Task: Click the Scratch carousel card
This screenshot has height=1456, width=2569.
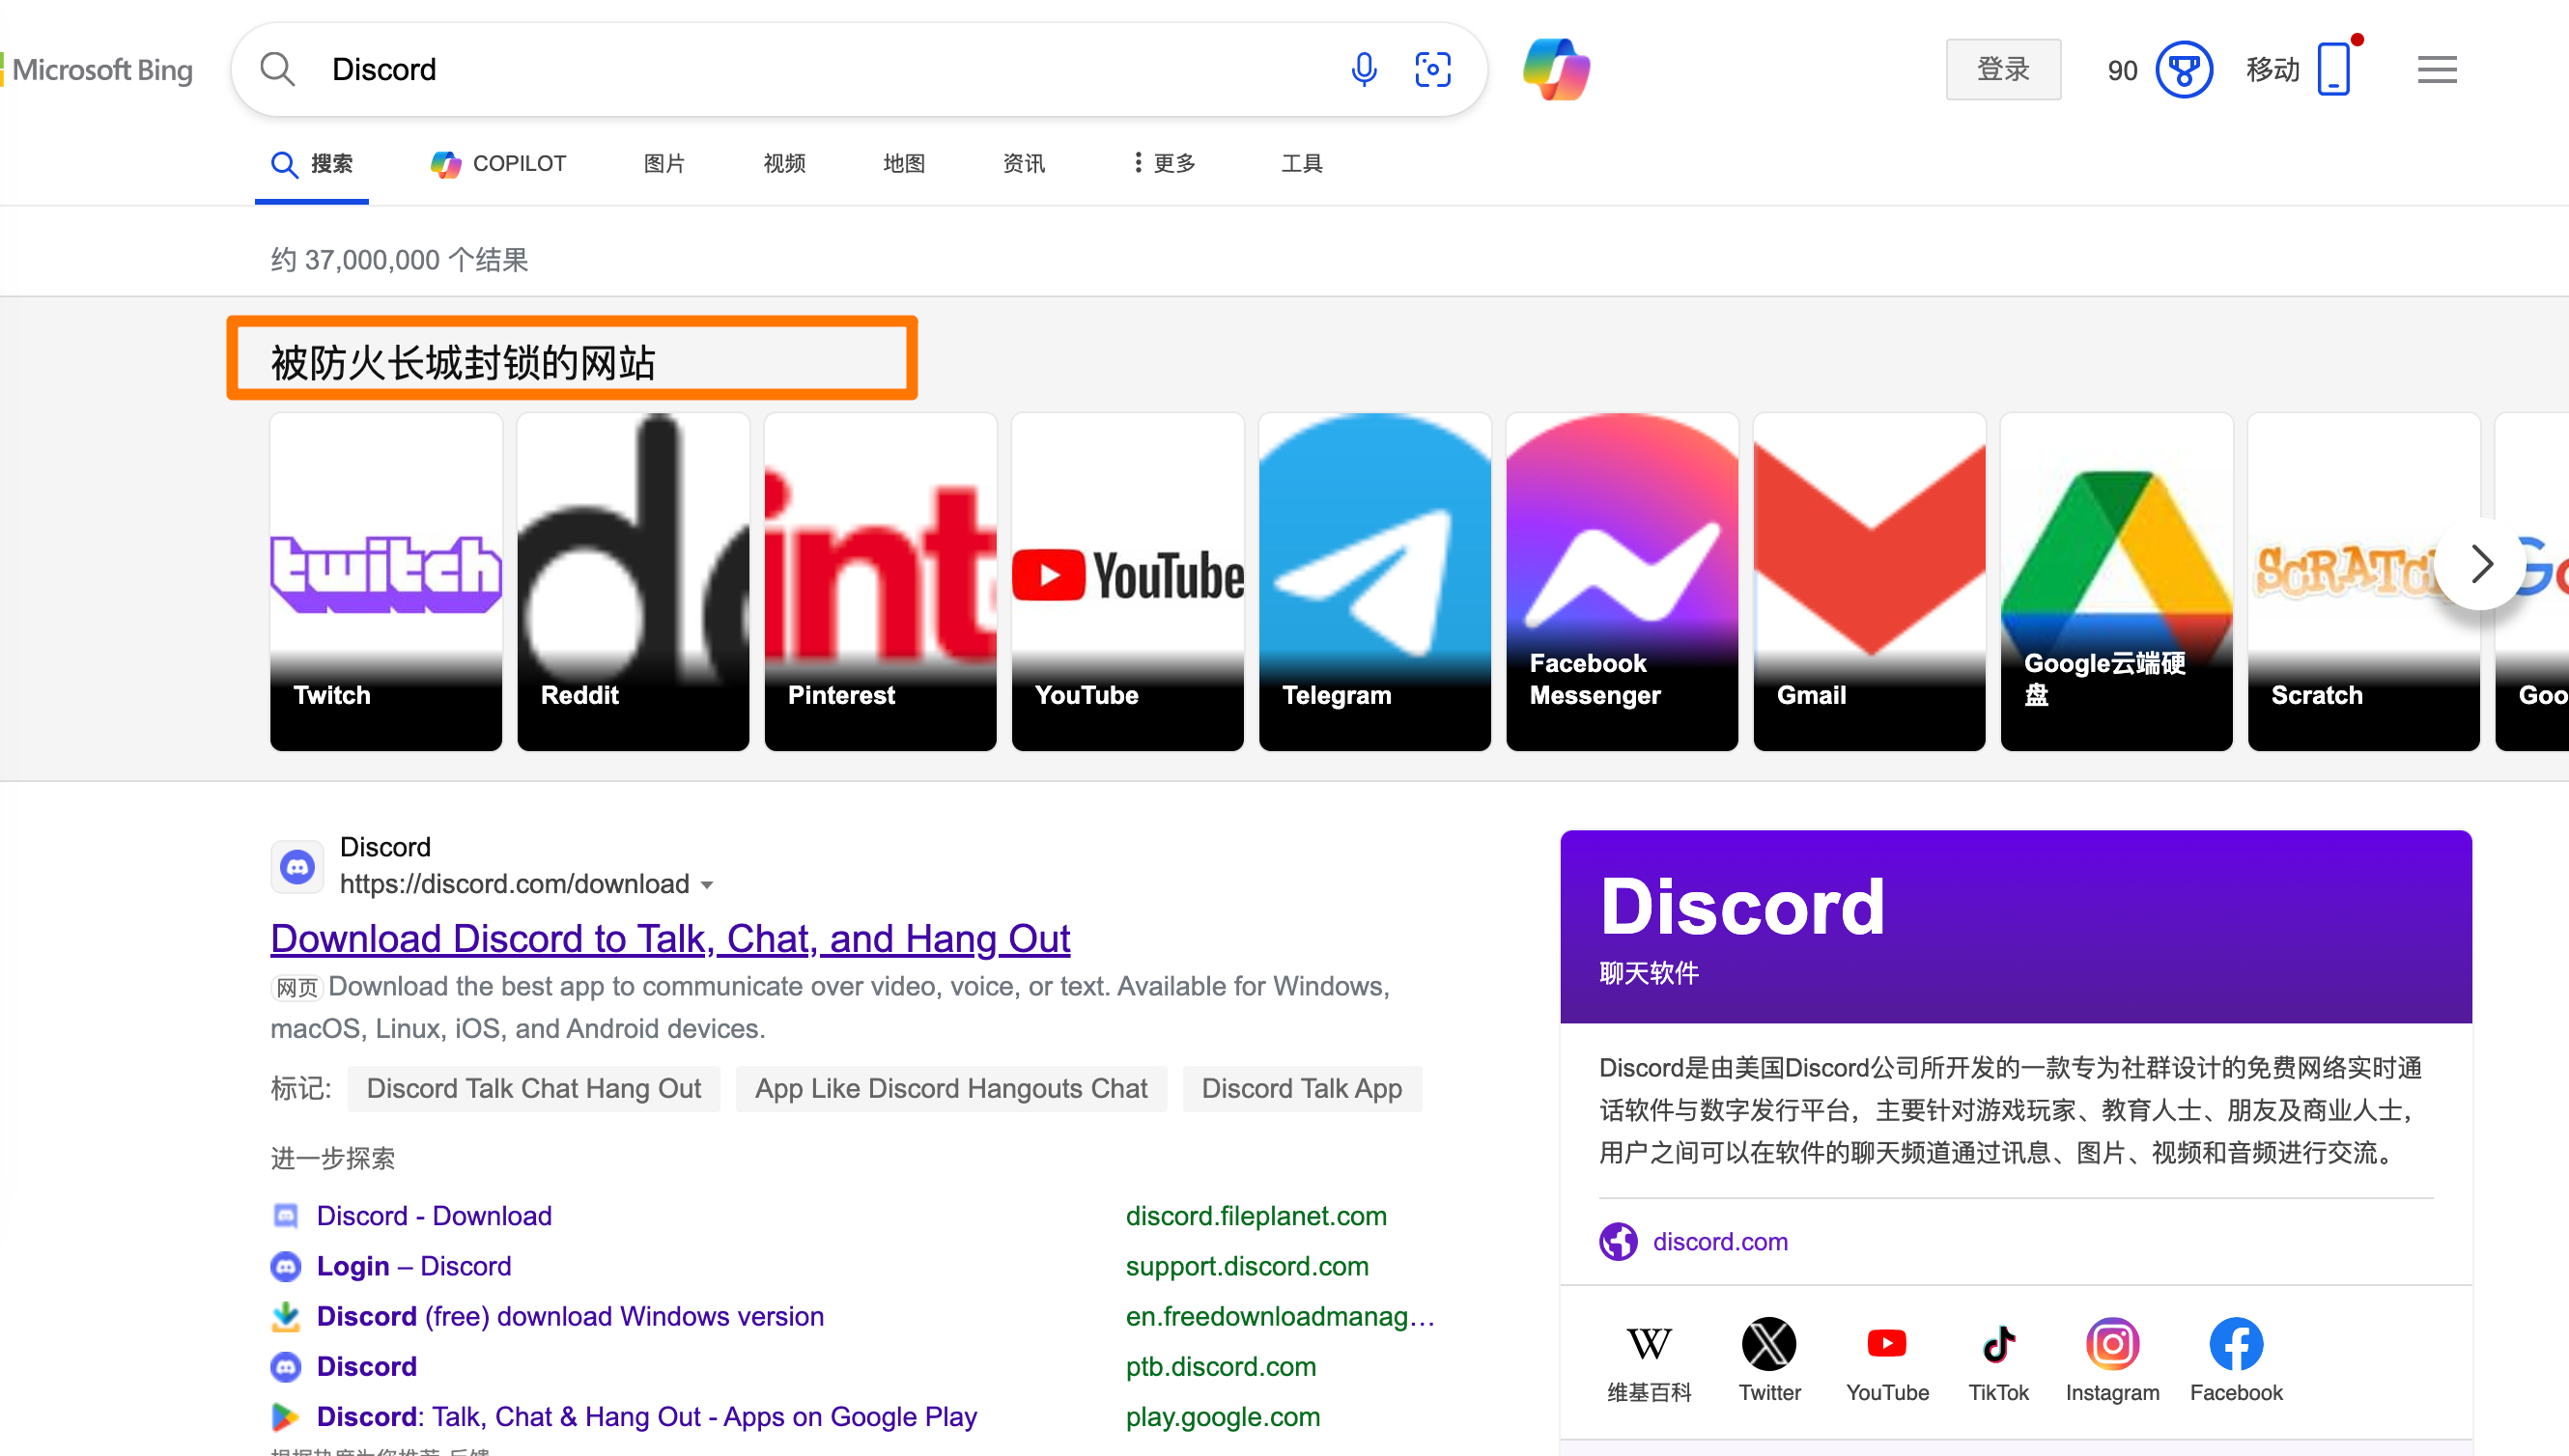Action: 2362,581
